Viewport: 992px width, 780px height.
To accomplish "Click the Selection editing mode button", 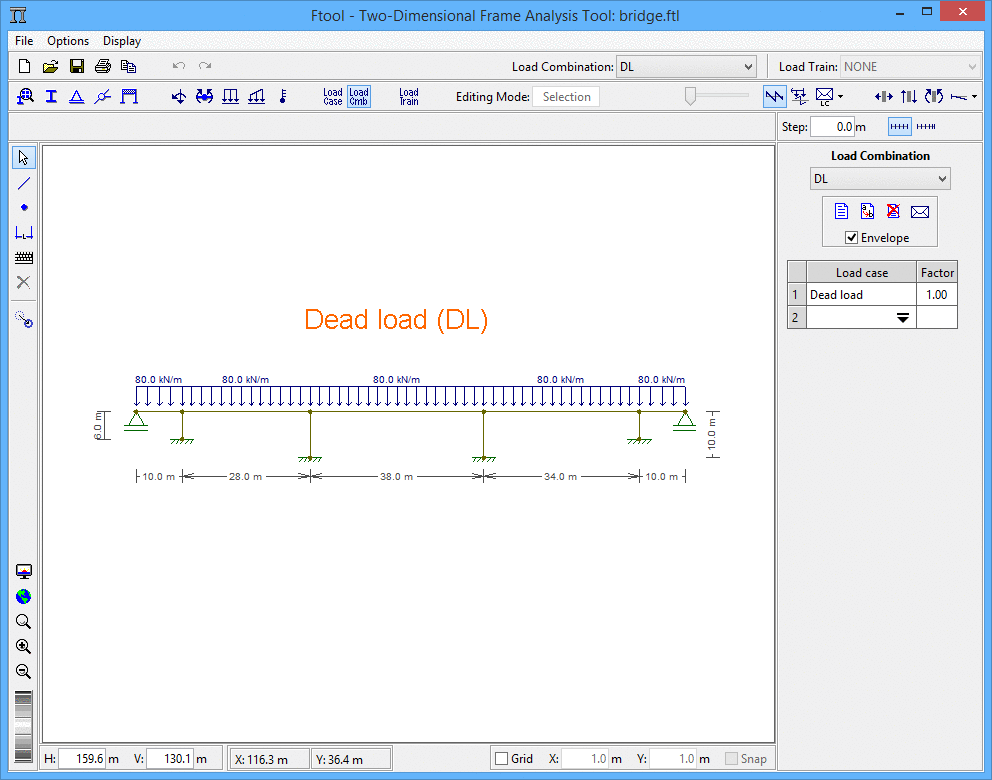I will (566, 96).
